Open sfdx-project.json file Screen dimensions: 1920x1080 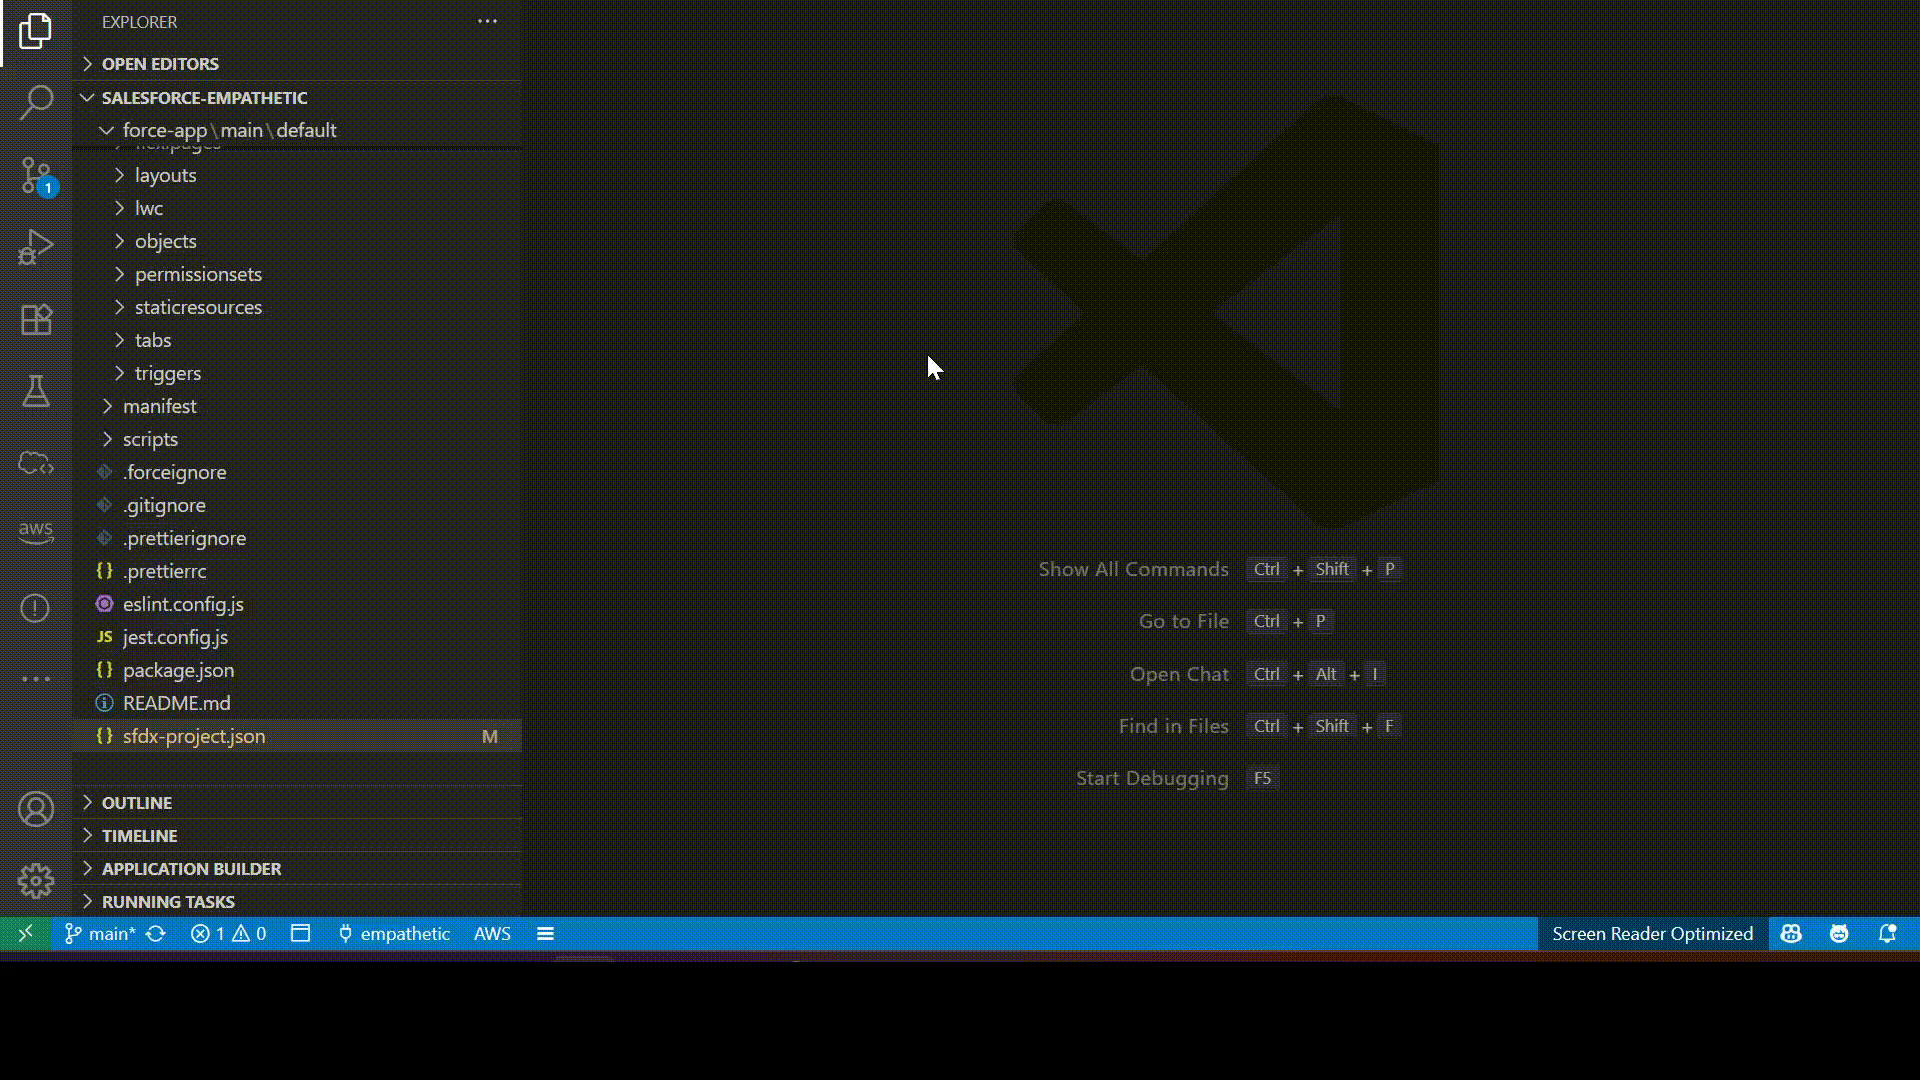194,736
